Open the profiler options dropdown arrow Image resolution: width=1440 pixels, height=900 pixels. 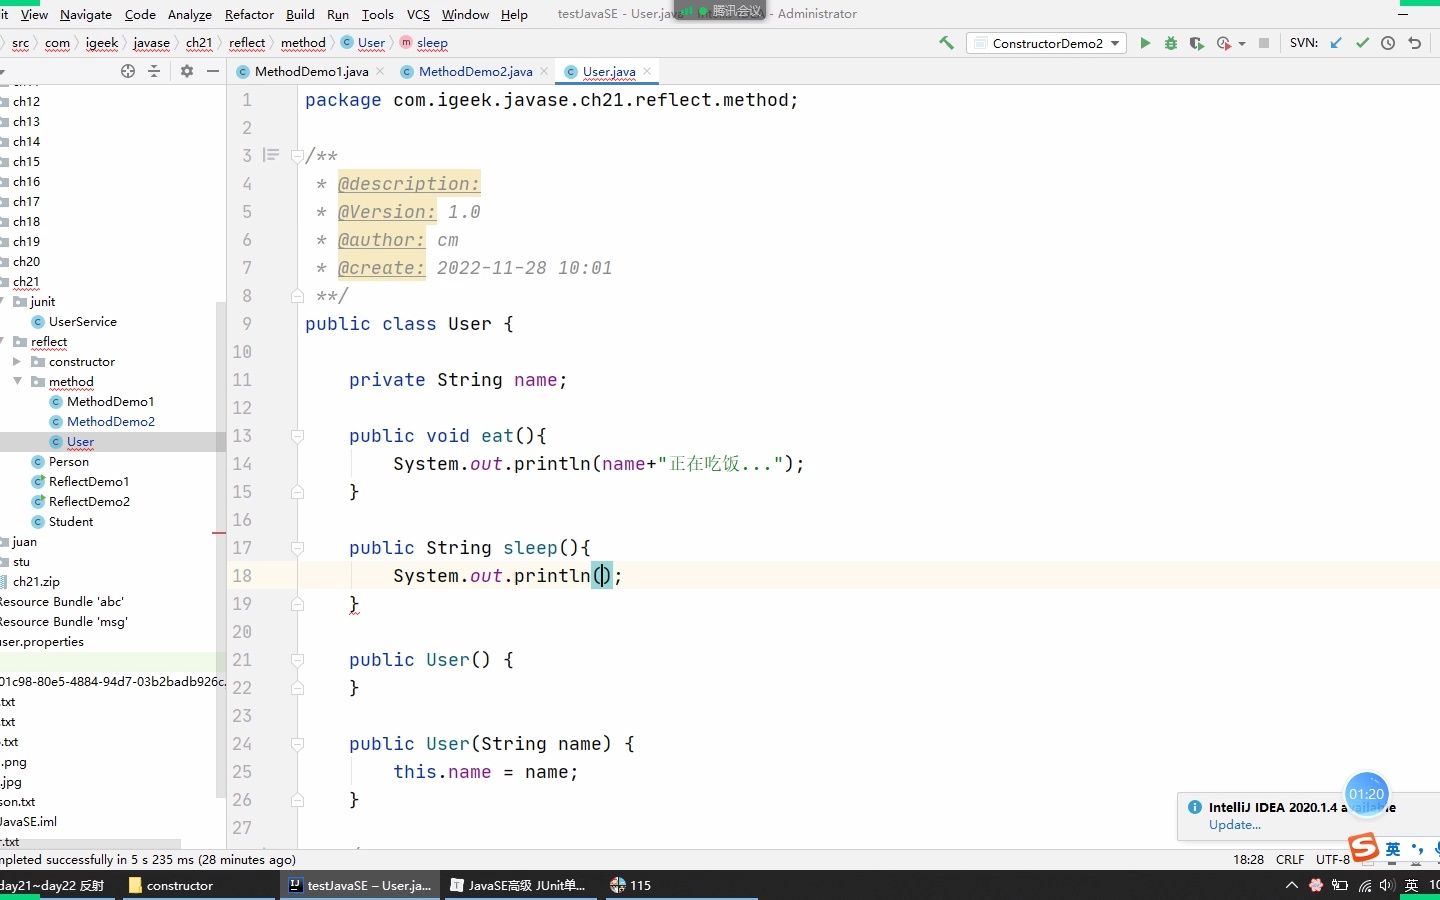1242,44
